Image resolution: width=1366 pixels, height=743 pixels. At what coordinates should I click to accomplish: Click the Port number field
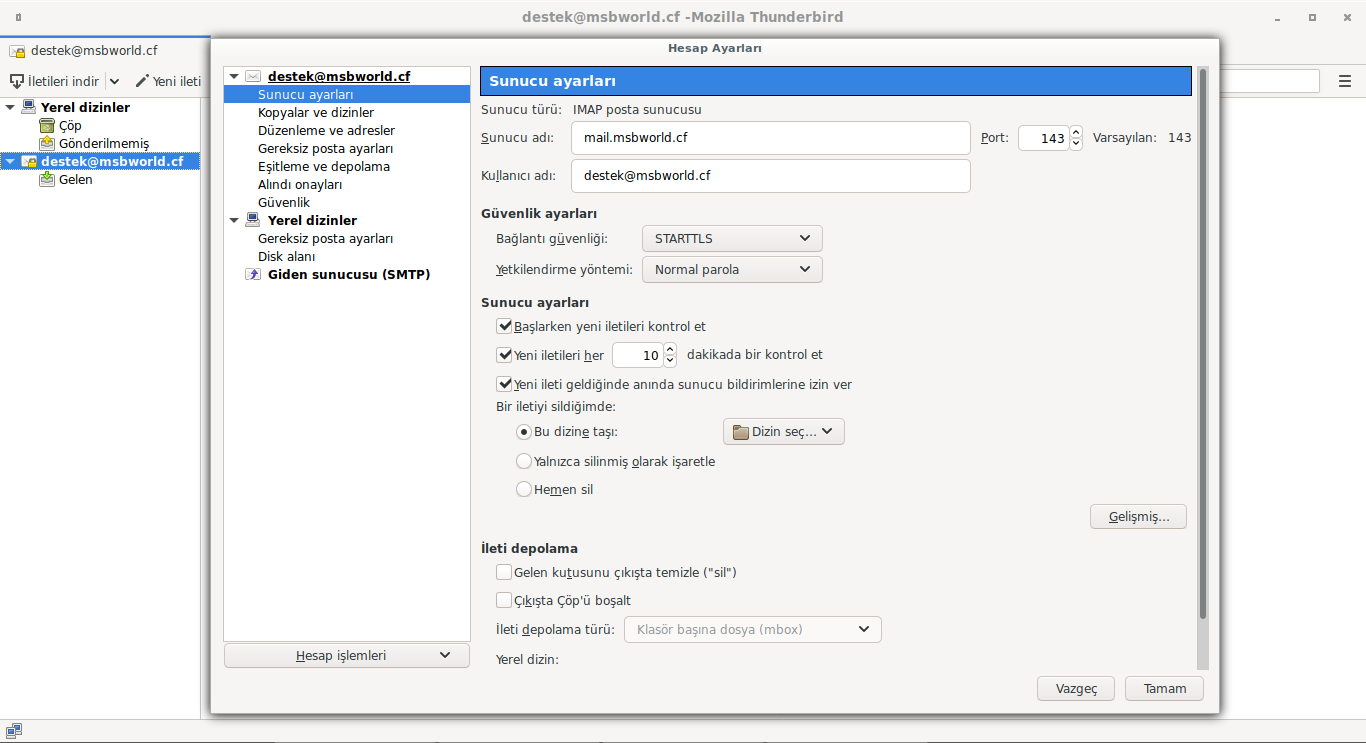coord(1044,138)
